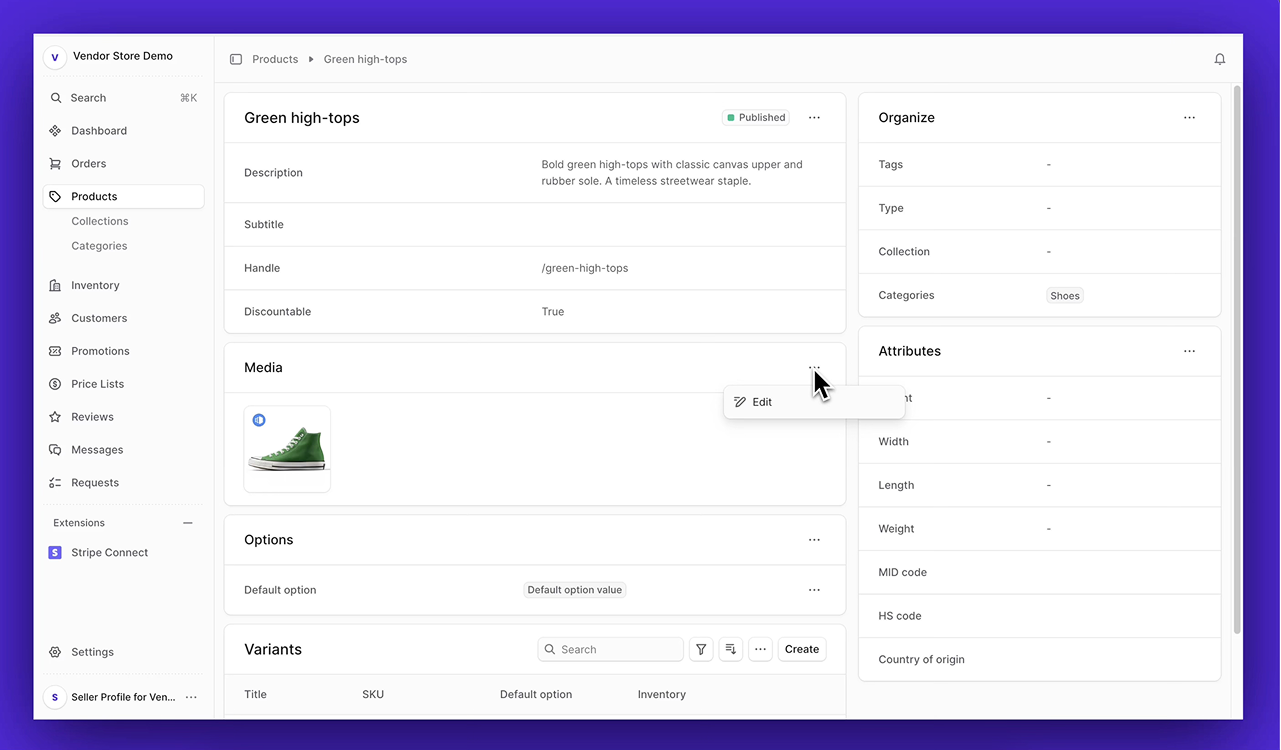
Task: Open the Categories page from sidebar
Action: pos(99,245)
